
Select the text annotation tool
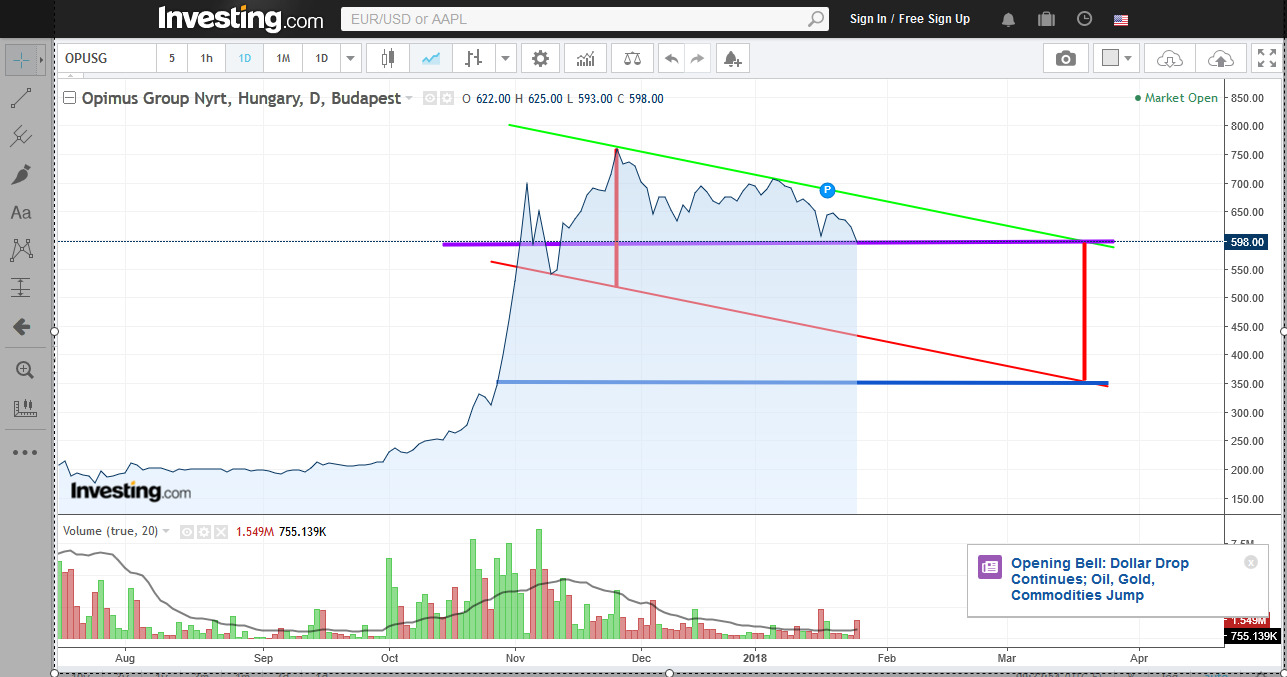[x=21, y=212]
